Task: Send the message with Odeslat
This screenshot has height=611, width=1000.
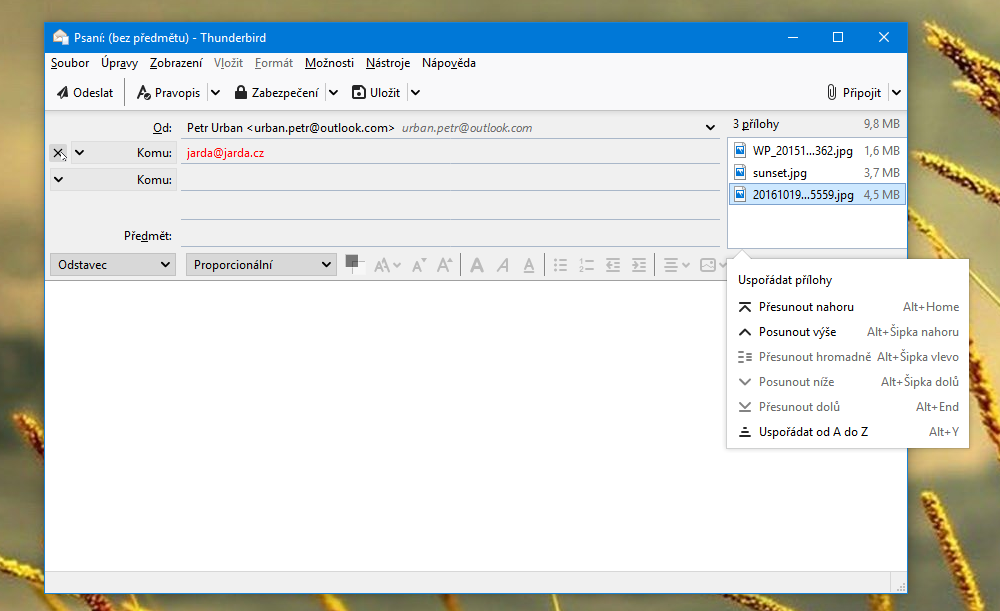Action: click(85, 93)
